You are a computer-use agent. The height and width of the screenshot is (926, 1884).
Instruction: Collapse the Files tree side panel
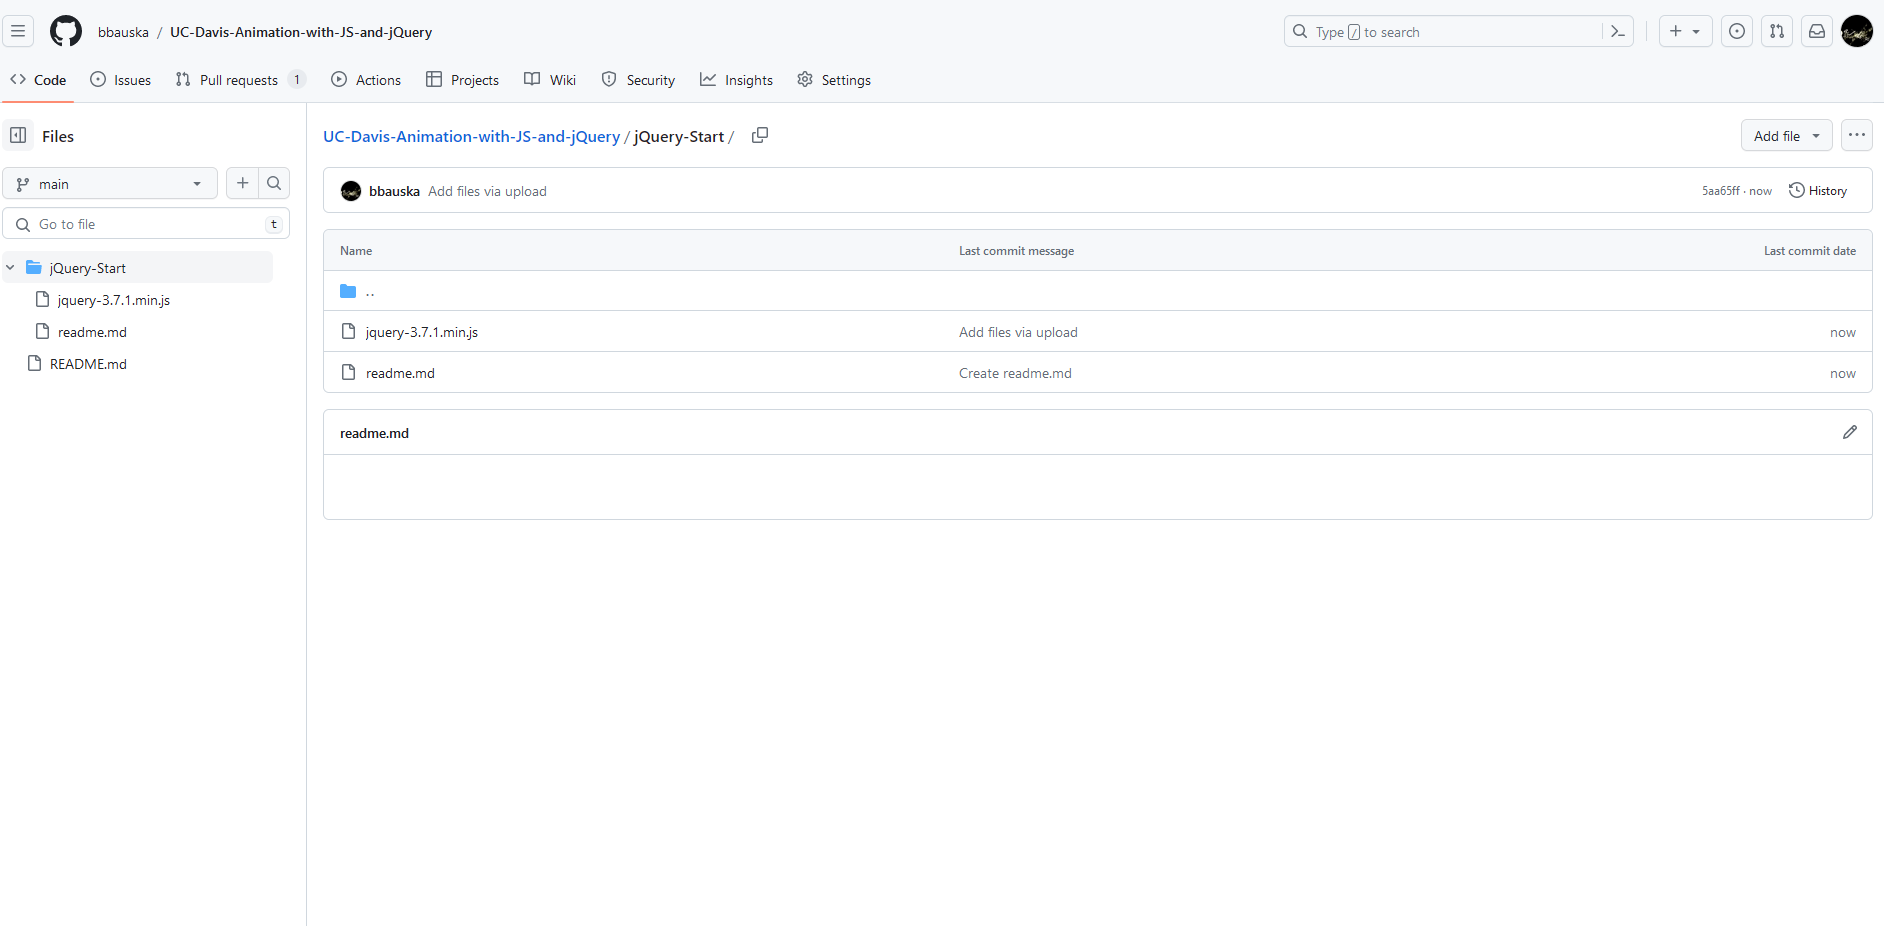click(18, 135)
